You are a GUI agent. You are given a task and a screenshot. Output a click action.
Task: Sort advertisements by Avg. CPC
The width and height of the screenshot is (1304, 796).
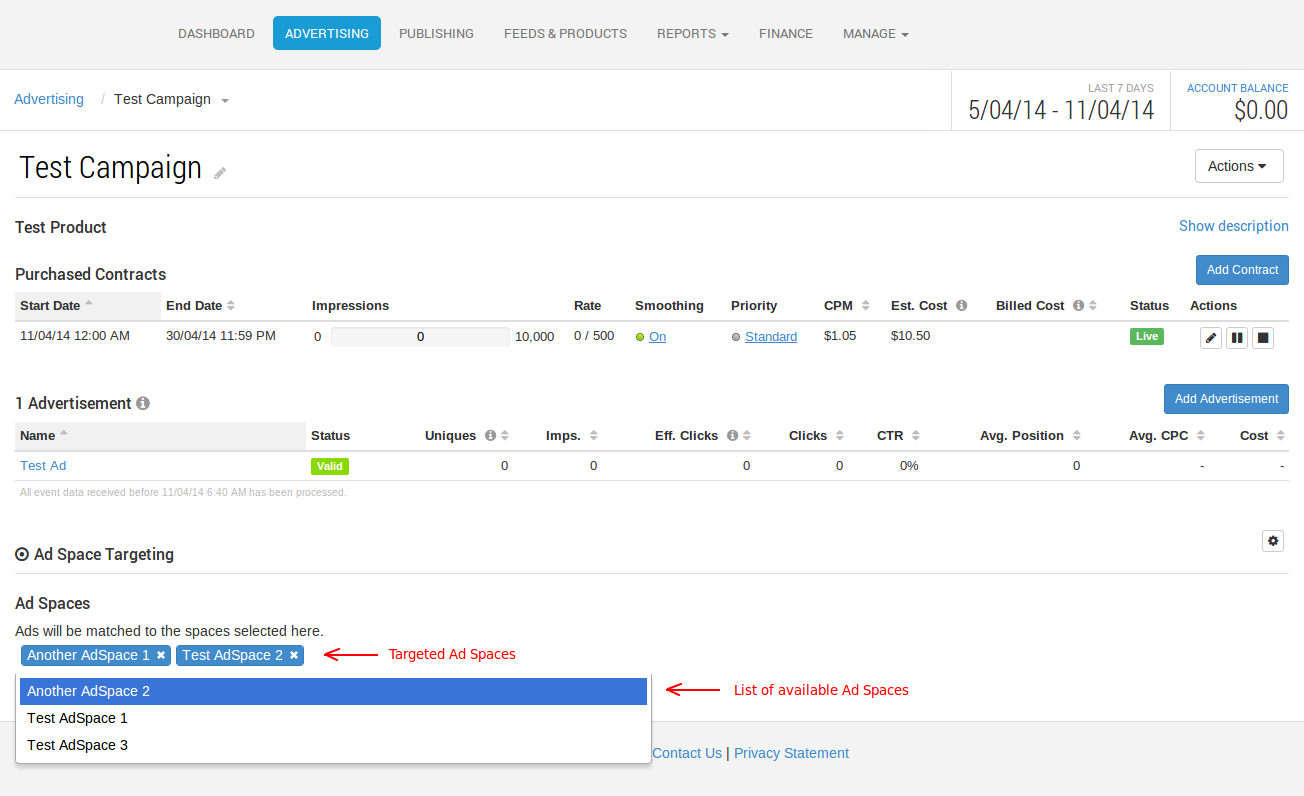point(1168,436)
